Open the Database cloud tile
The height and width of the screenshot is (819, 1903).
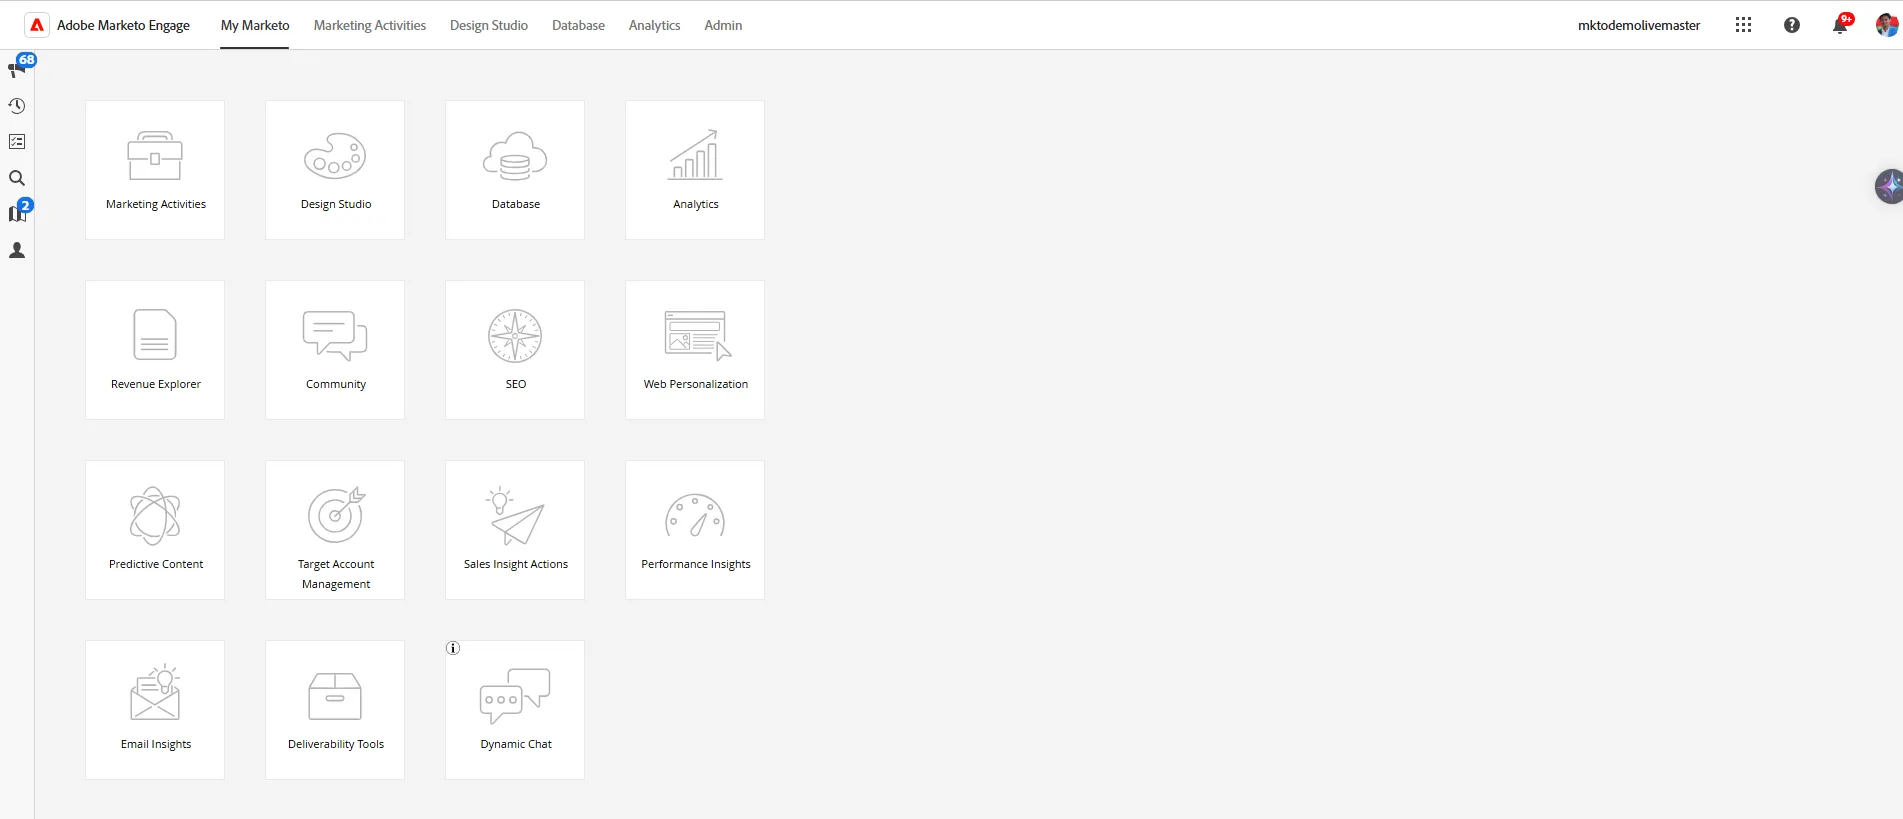[515, 170]
